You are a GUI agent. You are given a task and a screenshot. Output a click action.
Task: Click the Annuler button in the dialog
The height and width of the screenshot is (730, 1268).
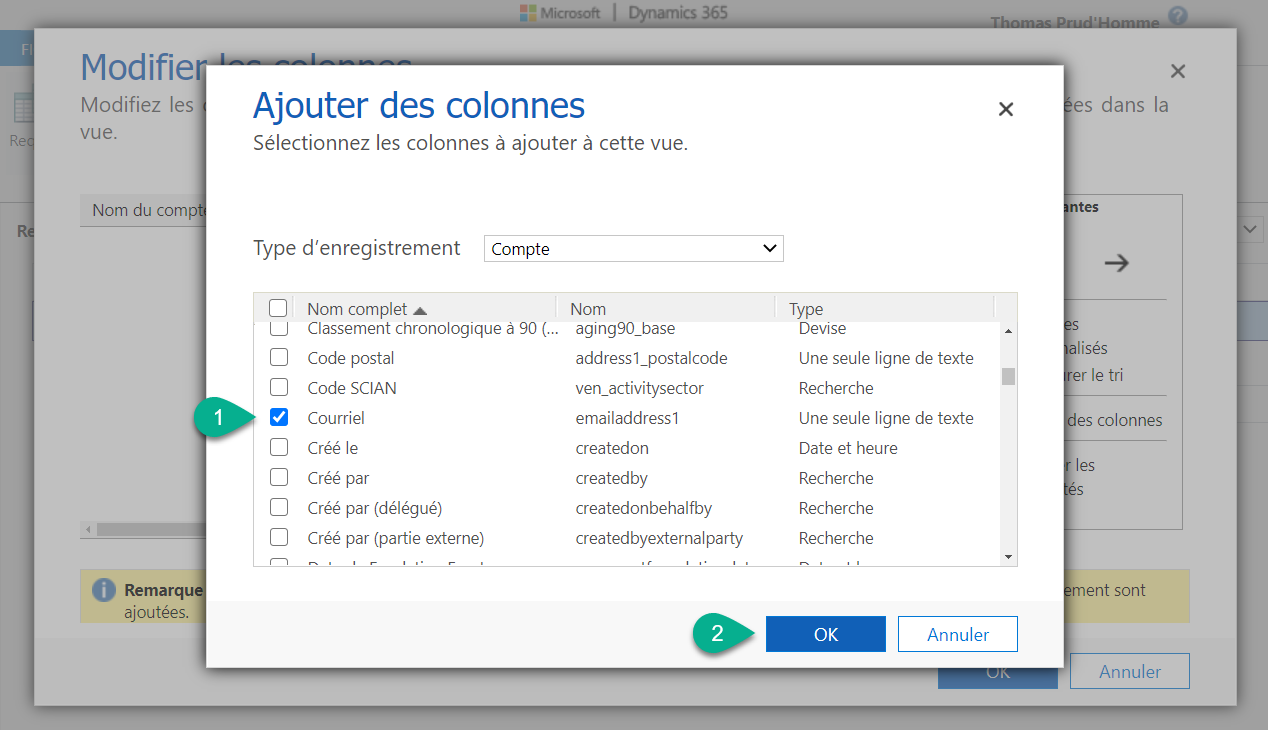pyautogui.click(x=957, y=633)
